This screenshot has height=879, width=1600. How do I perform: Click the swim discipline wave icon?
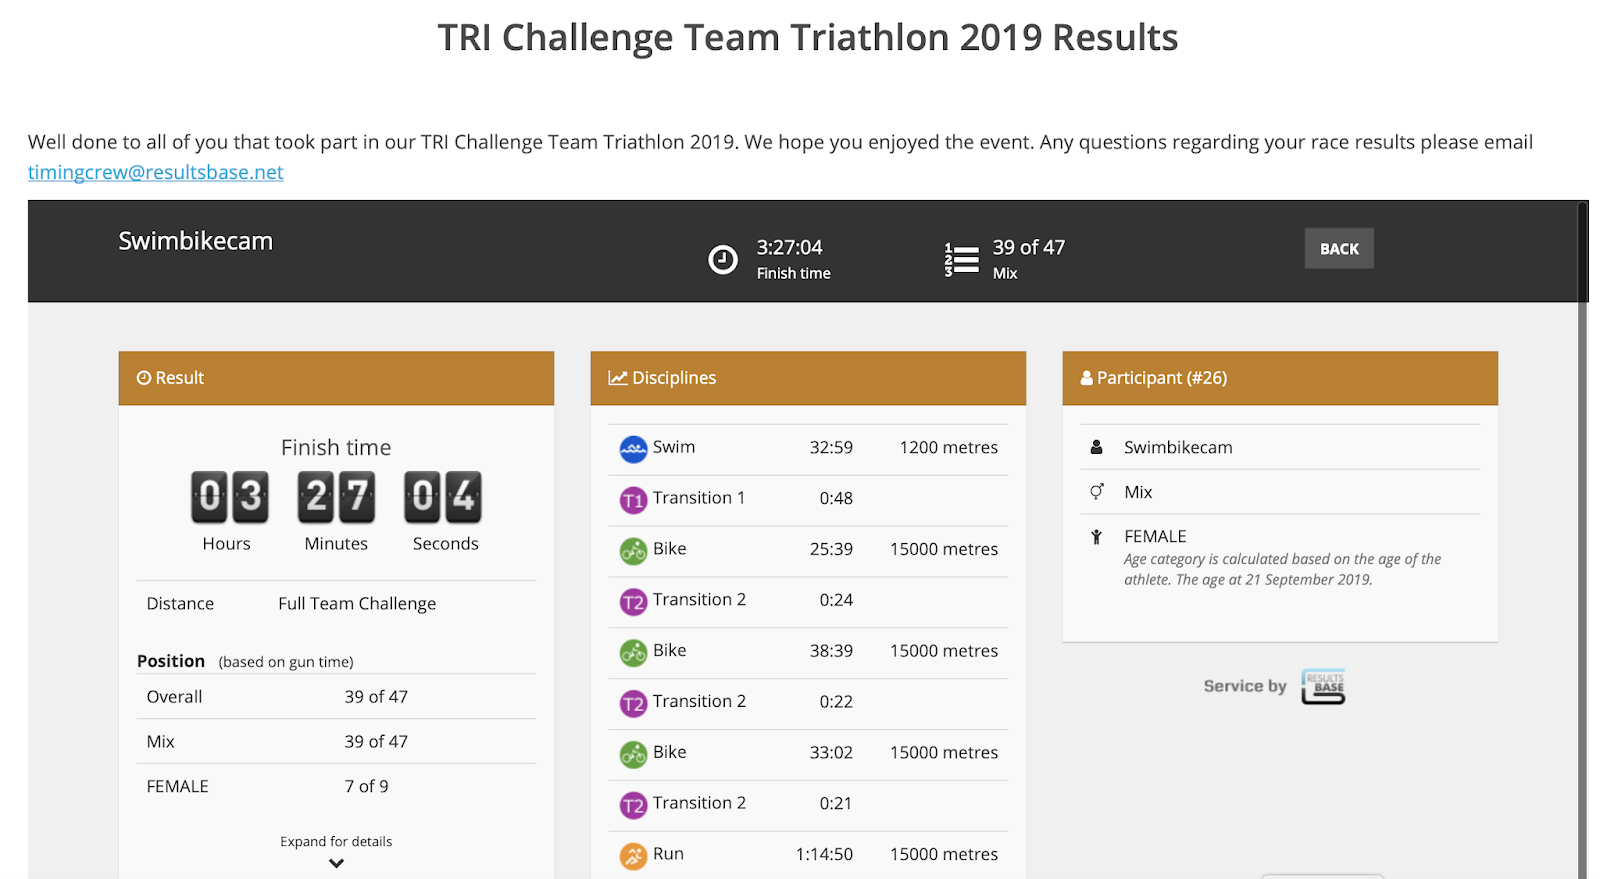pyautogui.click(x=633, y=449)
